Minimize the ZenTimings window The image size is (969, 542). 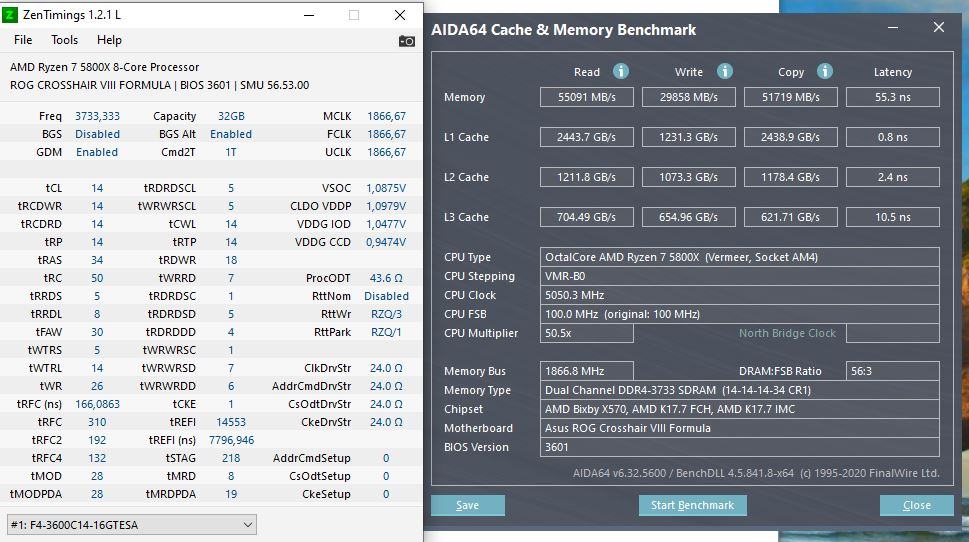309,15
